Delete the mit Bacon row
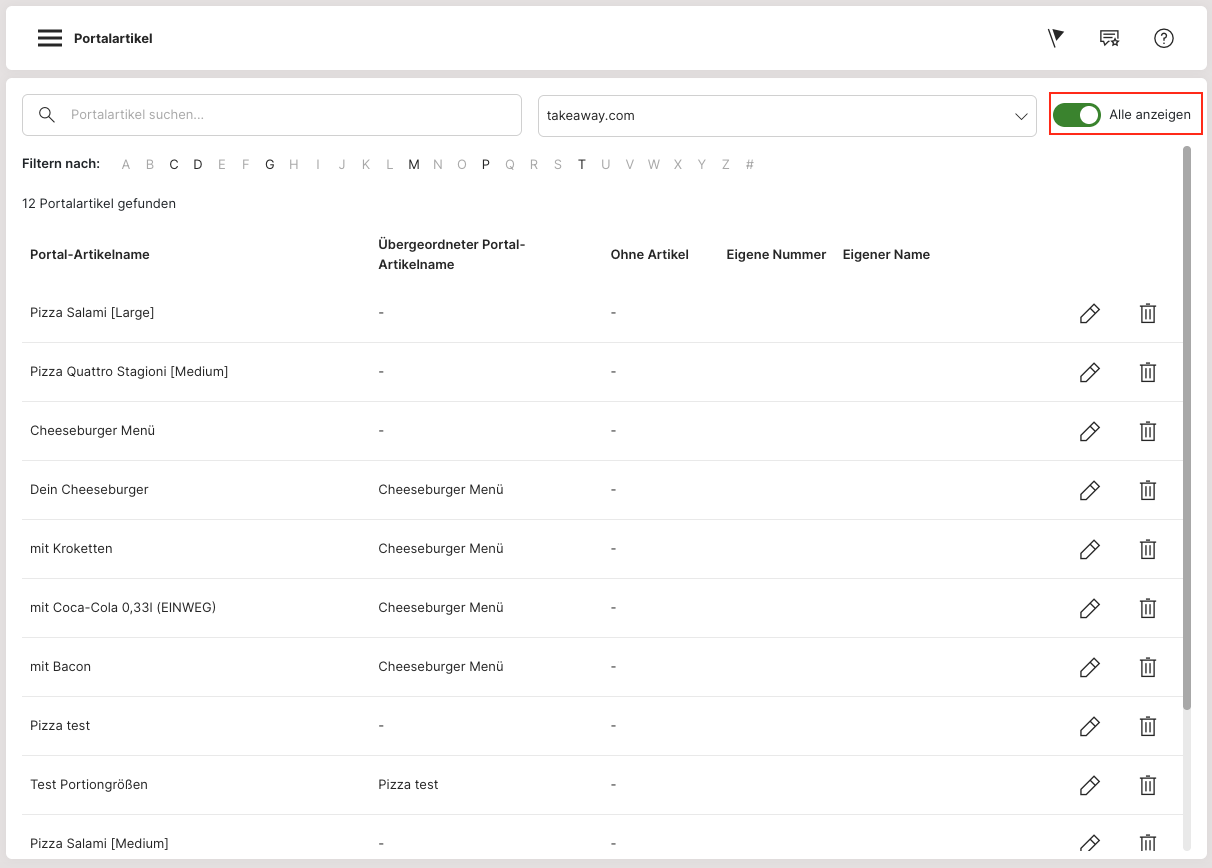Viewport: 1212px width, 868px height. (x=1148, y=667)
